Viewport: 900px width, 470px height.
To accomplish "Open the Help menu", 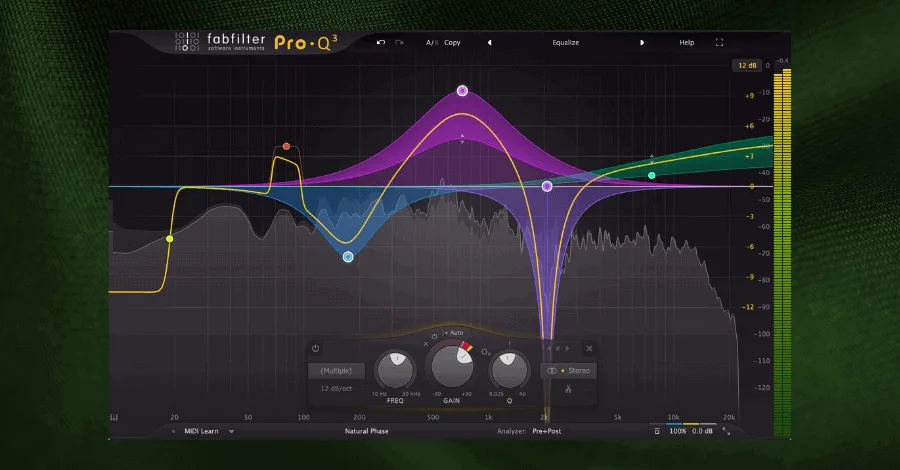I will tap(686, 42).
